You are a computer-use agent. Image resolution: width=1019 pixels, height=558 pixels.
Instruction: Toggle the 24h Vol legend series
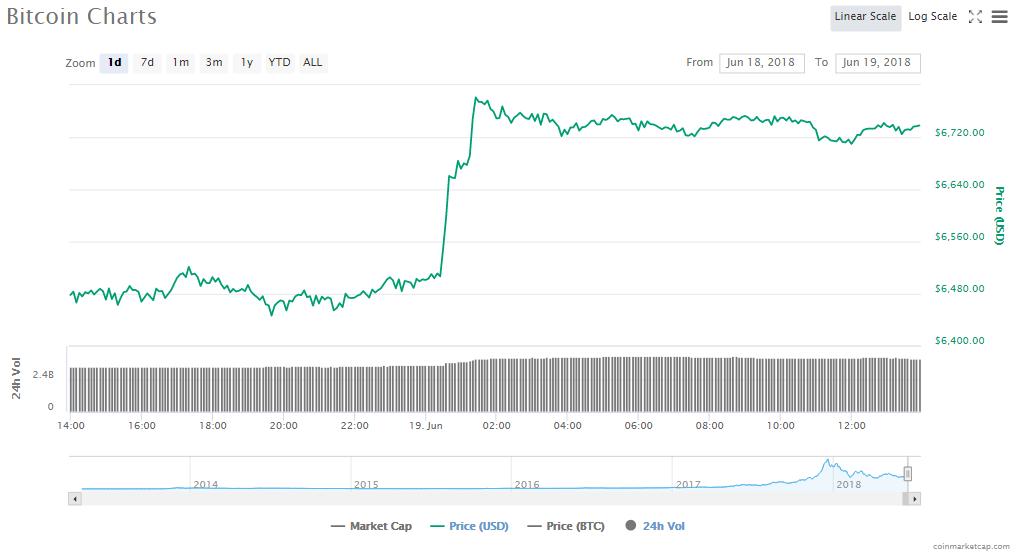coord(655,526)
